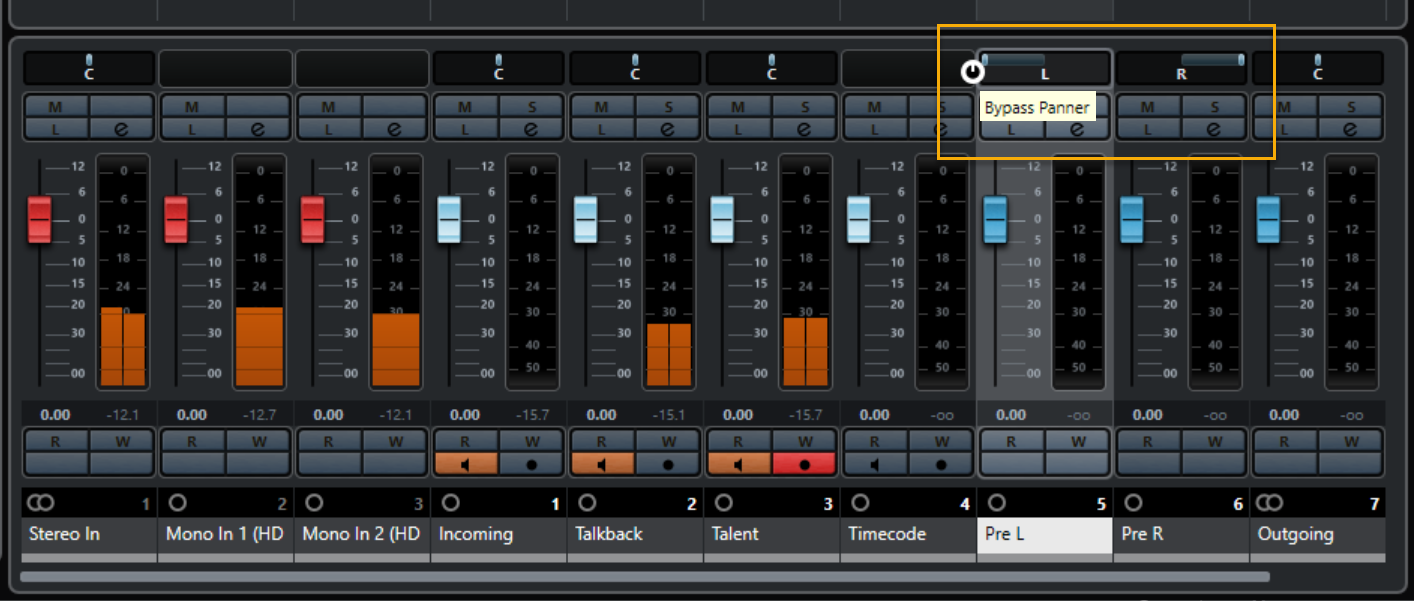Open the e channel settings on Outgoing
Viewport: 1414px width, 601px height.
tap(1350, 128)
